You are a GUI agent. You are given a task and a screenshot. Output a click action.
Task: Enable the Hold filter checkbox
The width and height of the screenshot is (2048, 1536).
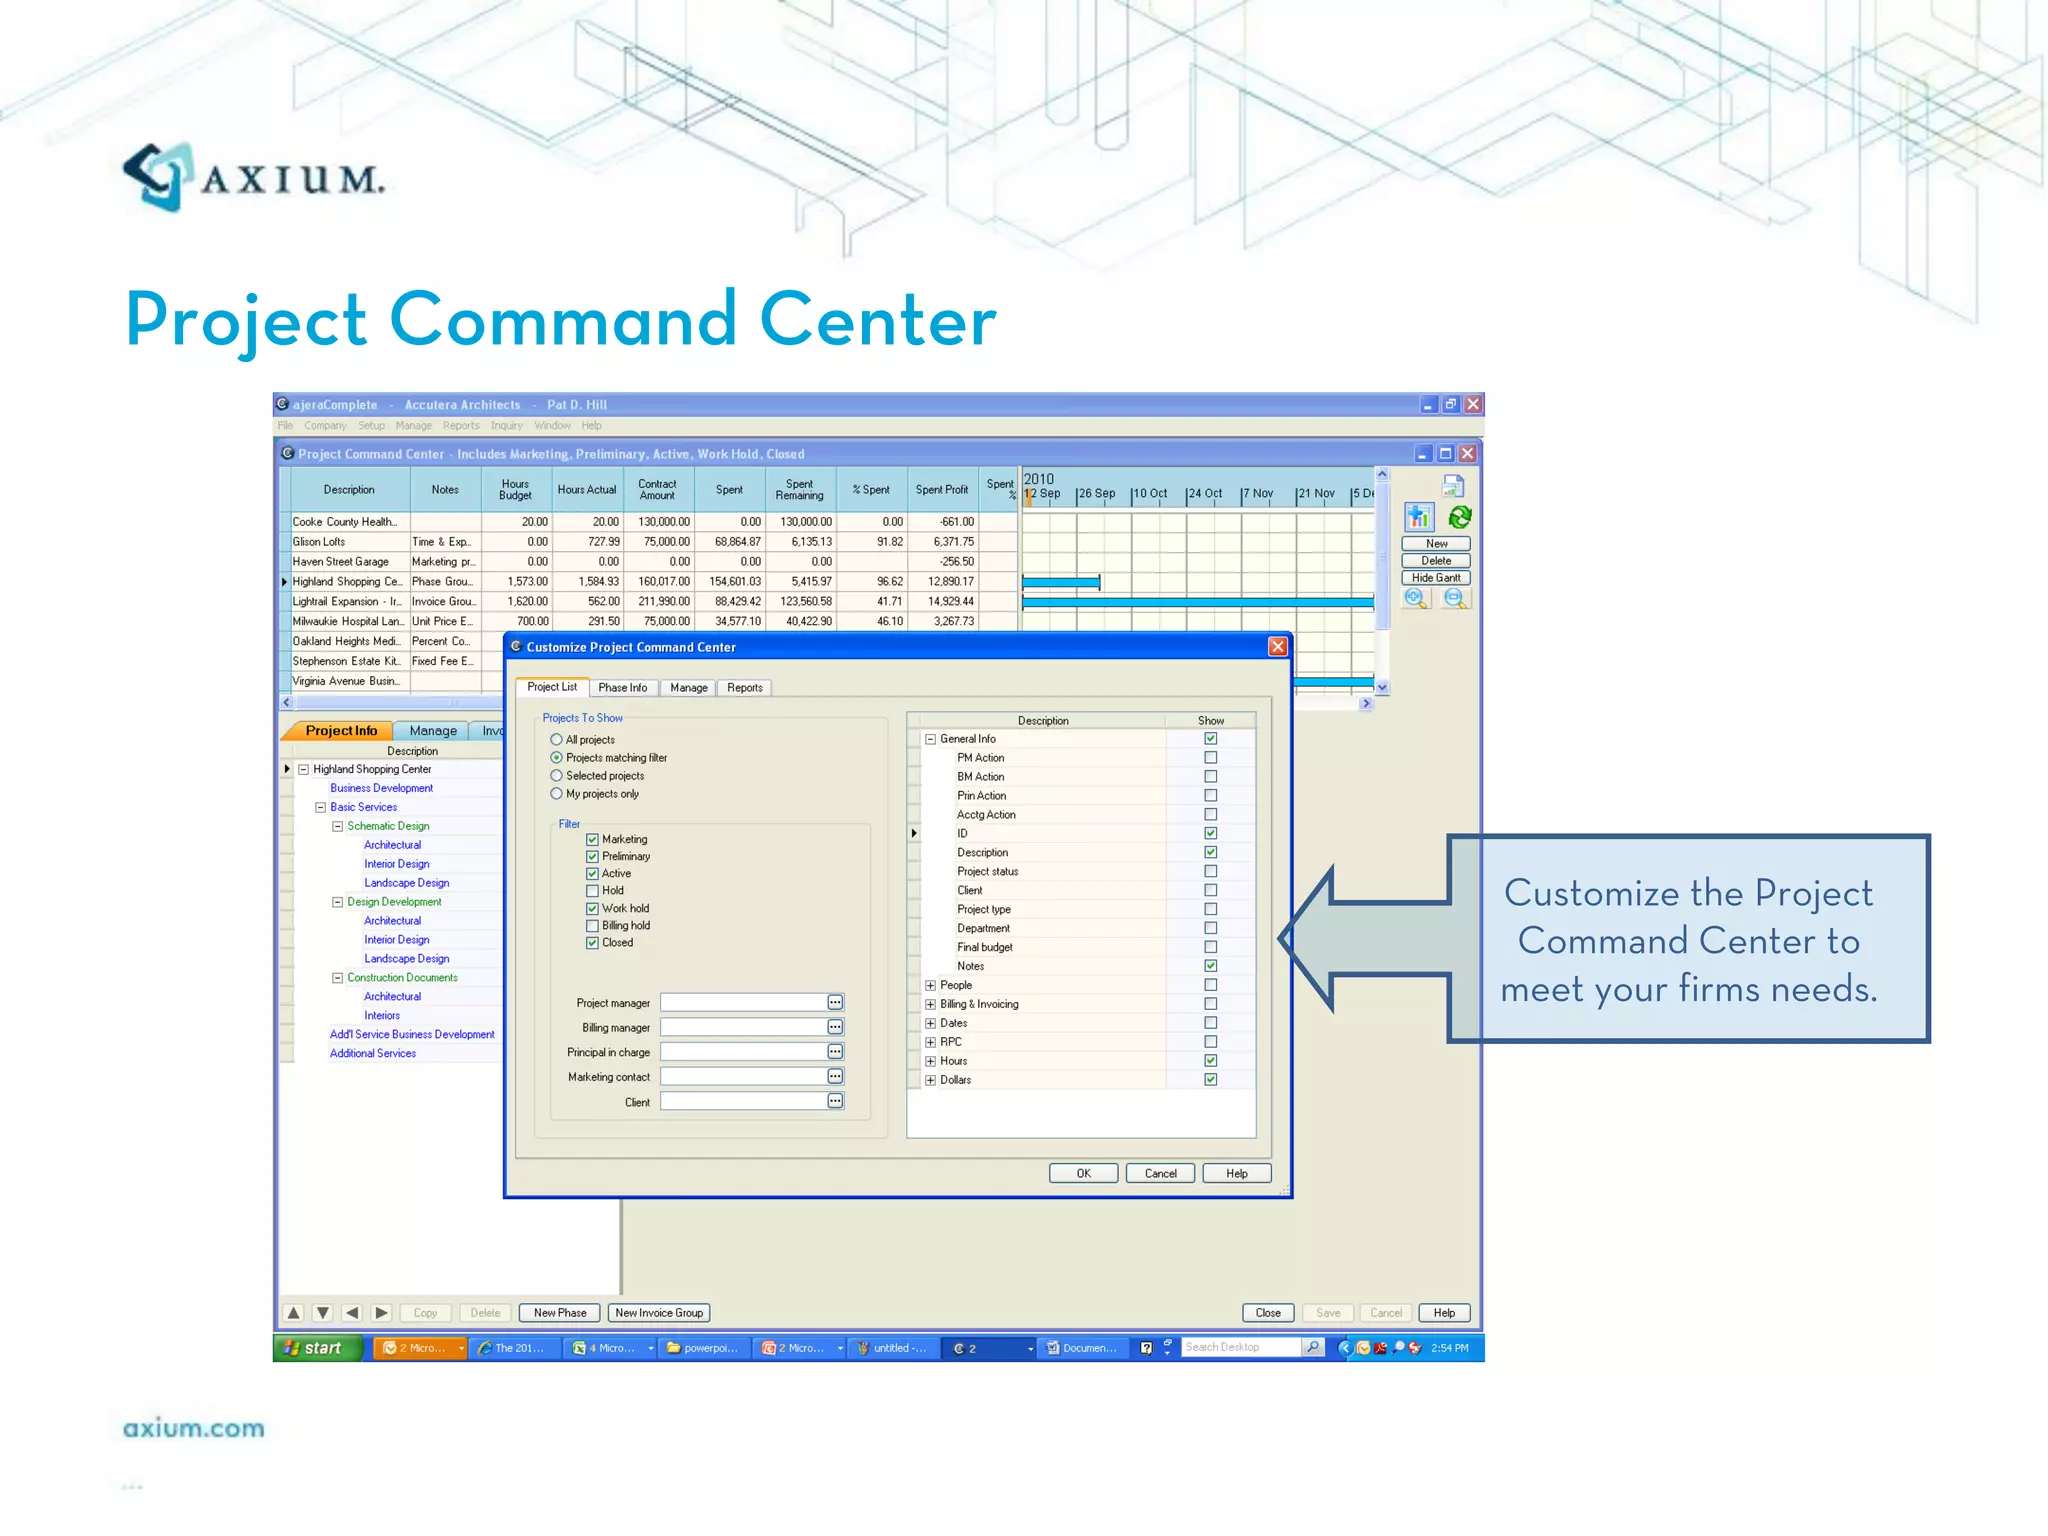pyautogui.click(x=592, y=891)
